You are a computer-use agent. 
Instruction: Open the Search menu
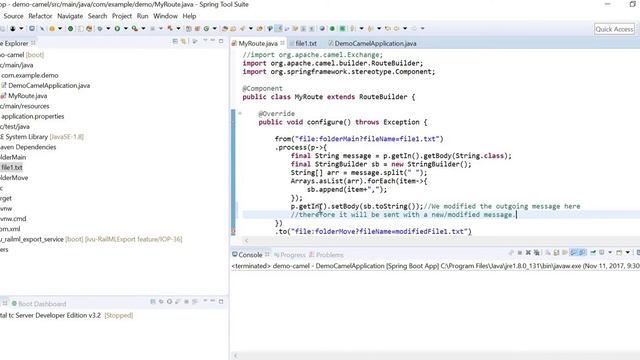(x=97, y=16)
